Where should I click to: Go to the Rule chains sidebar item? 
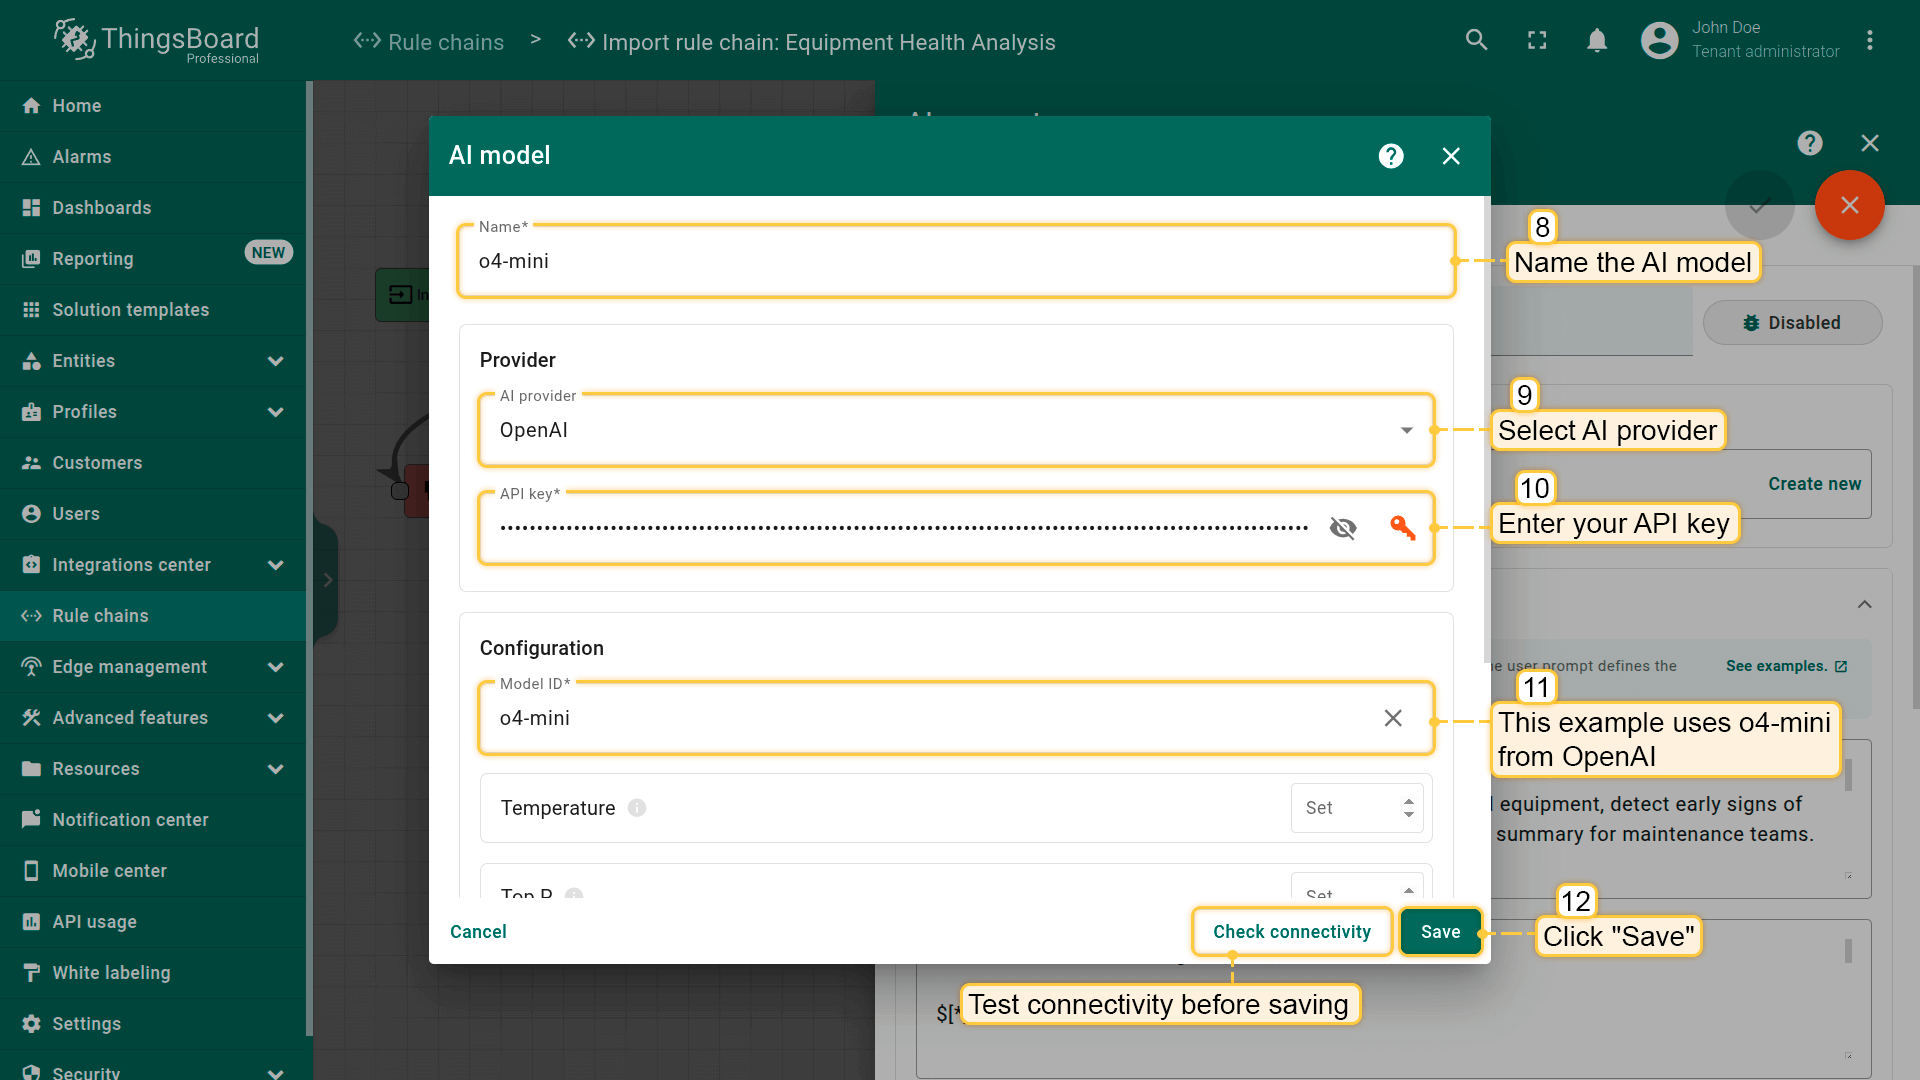click(x=100, y=616)
